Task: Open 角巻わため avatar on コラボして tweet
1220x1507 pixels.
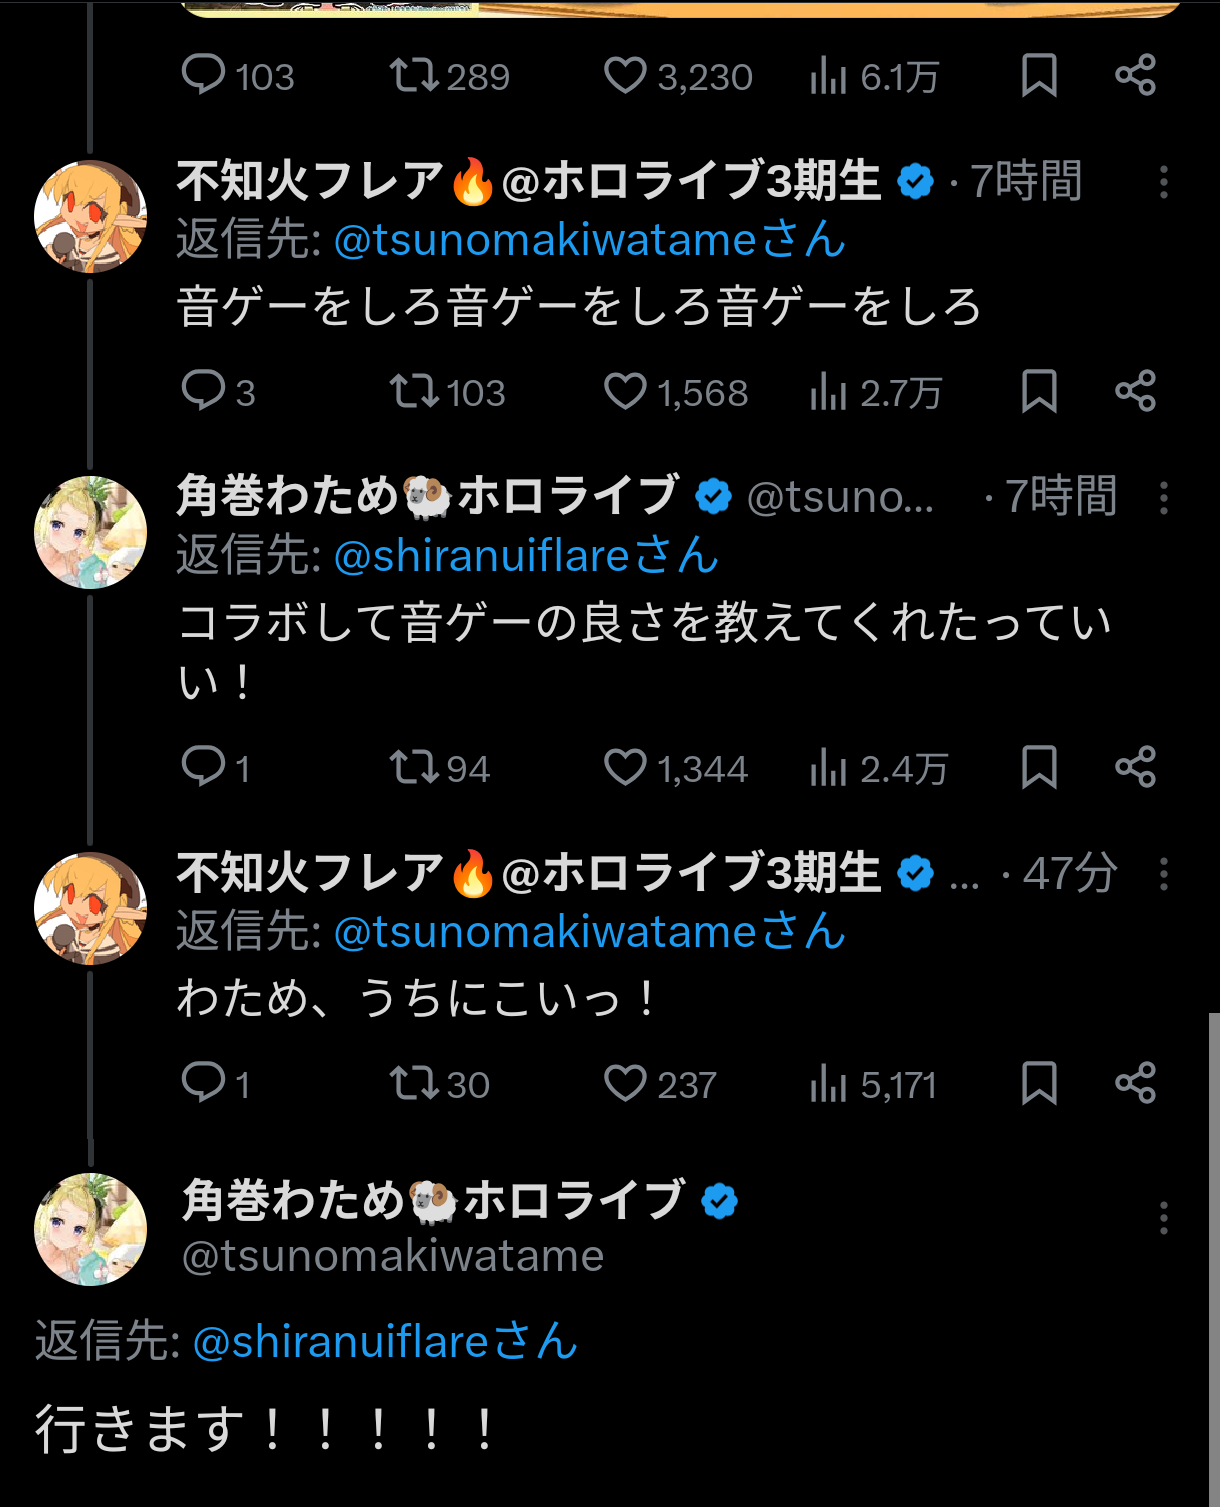Action: [x=91, y=532]
